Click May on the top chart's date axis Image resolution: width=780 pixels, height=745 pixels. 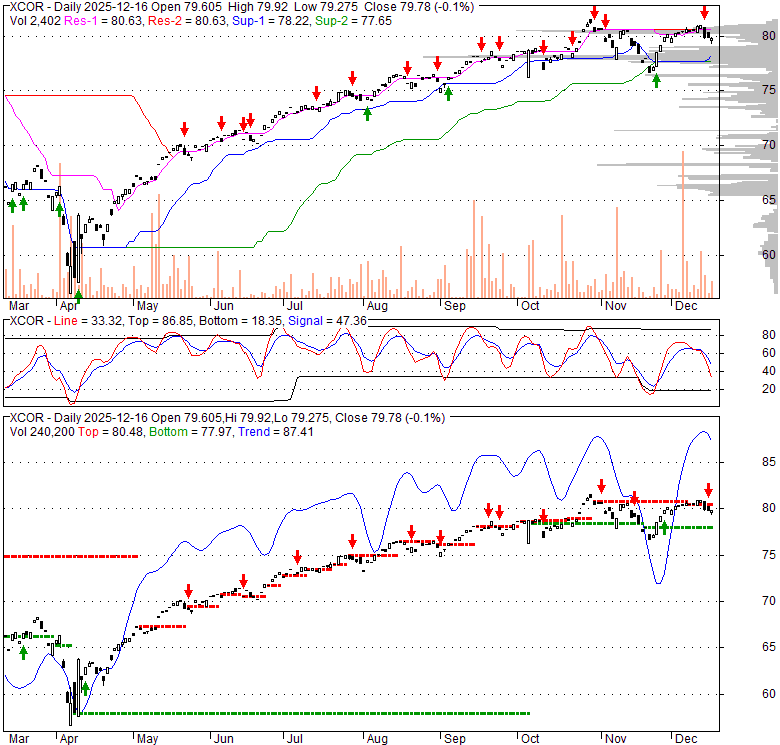click(147, 305)
